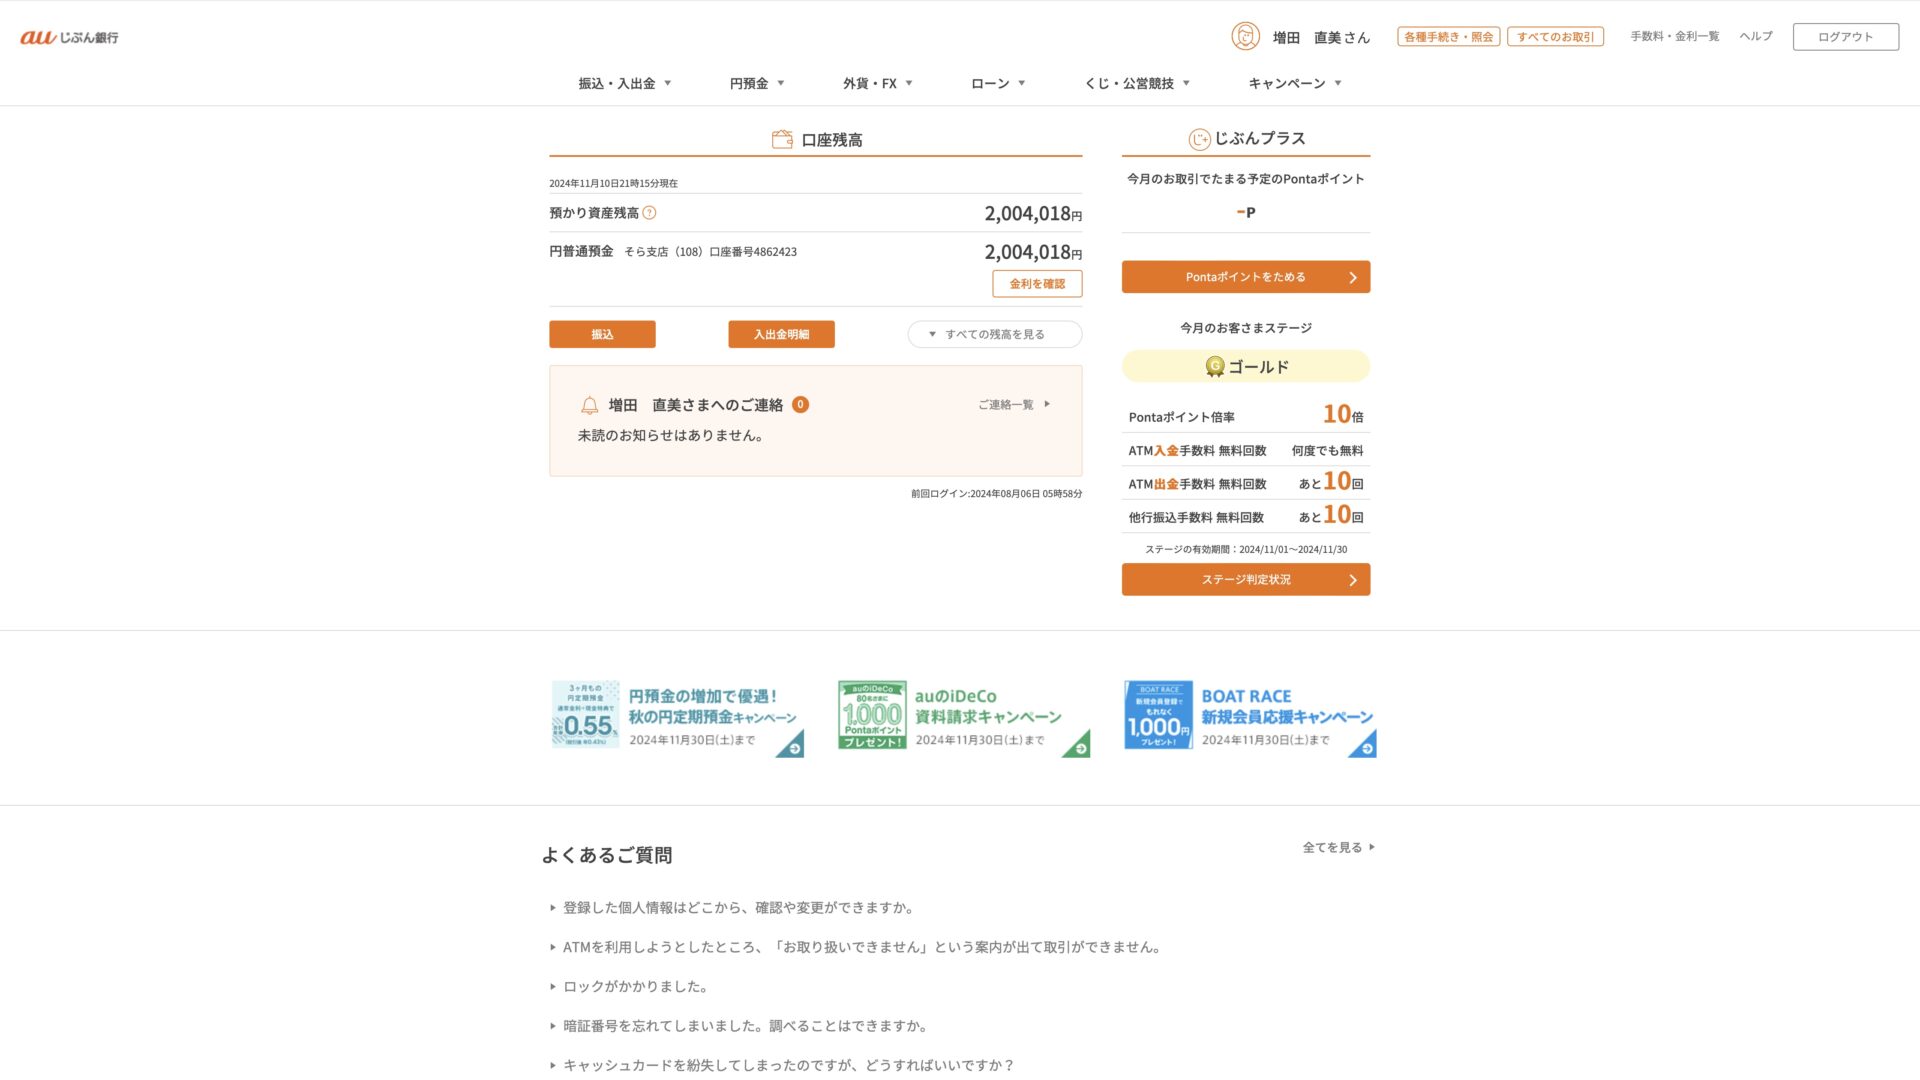1920x1080 pixels.
Task: Open the ローン dropdown menu
Action: (x=998, y=83)
